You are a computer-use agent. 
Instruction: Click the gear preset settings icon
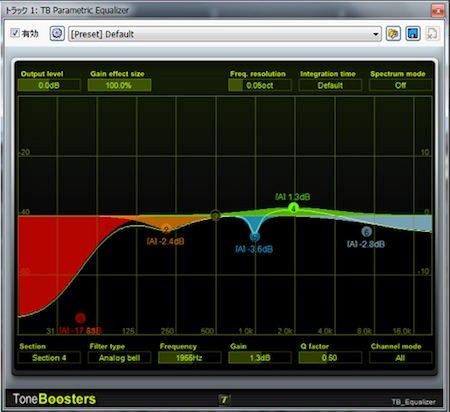pyautogui.click(x=57, y=33)
